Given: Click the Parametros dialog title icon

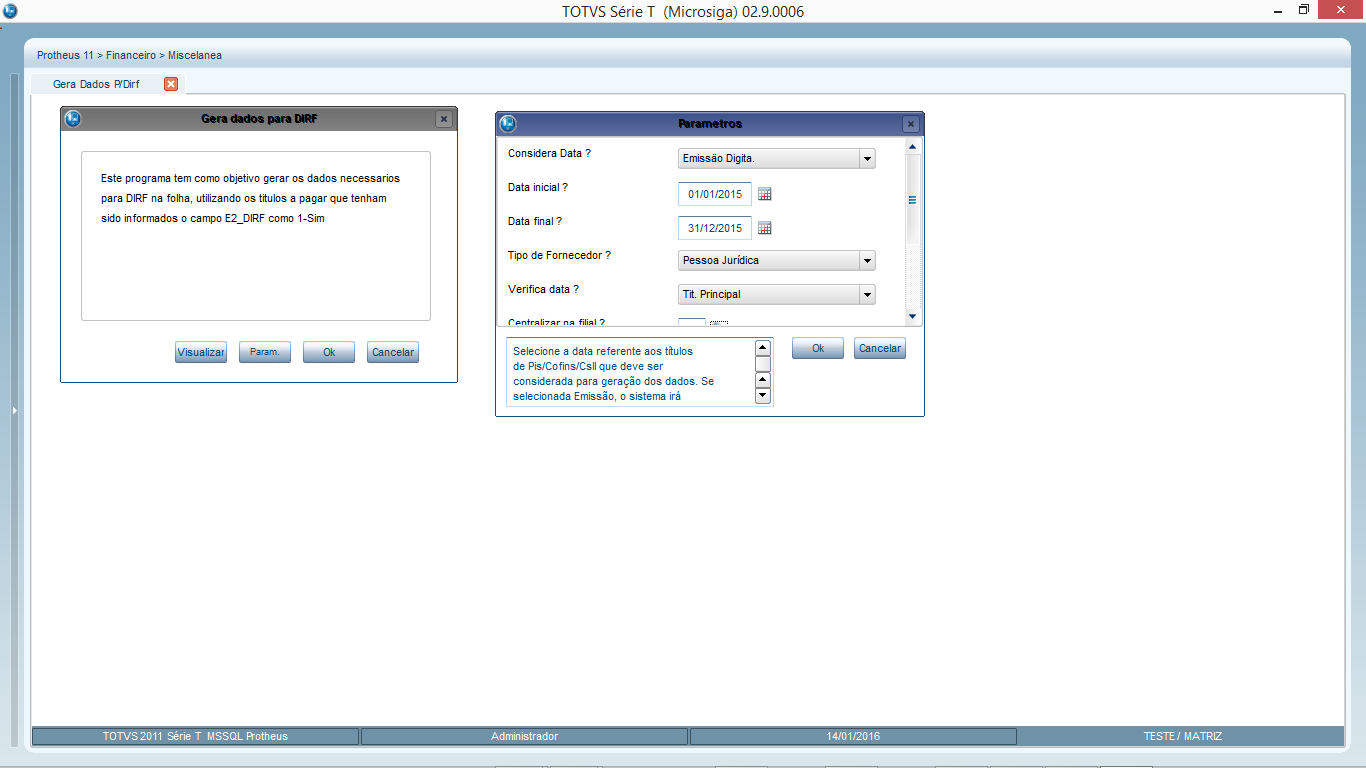Looking at the screenshot, I should coord(507,124).
